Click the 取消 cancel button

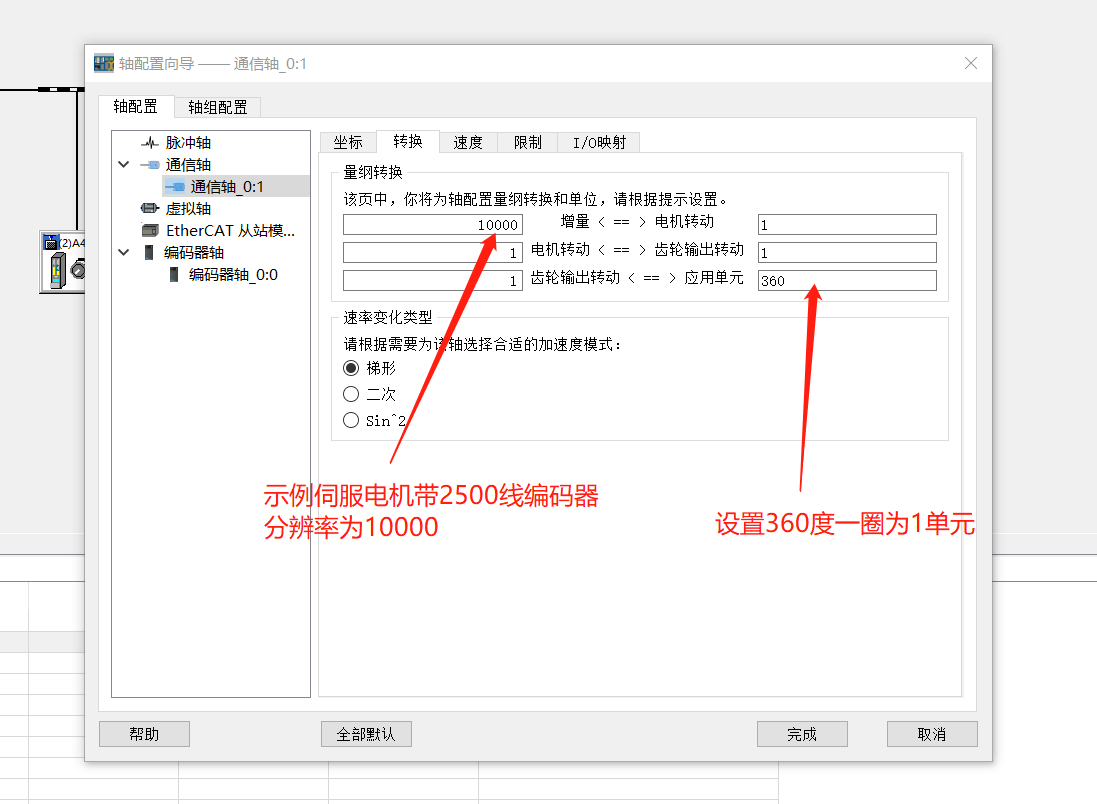(x=932, y=734)
